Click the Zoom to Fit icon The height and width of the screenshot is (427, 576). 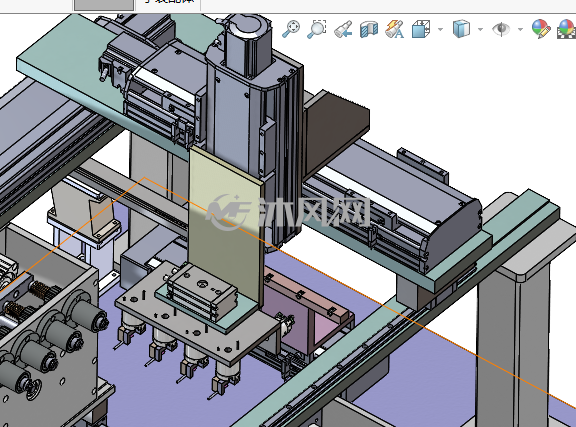coord(291,29)
